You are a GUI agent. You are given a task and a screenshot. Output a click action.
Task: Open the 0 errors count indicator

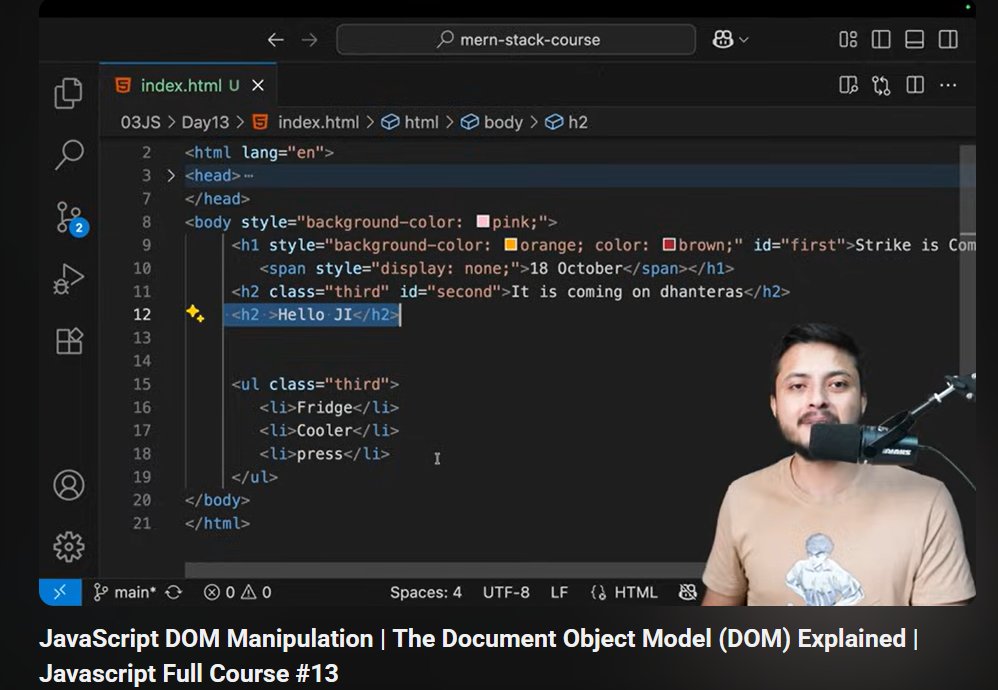pos(220,593)
